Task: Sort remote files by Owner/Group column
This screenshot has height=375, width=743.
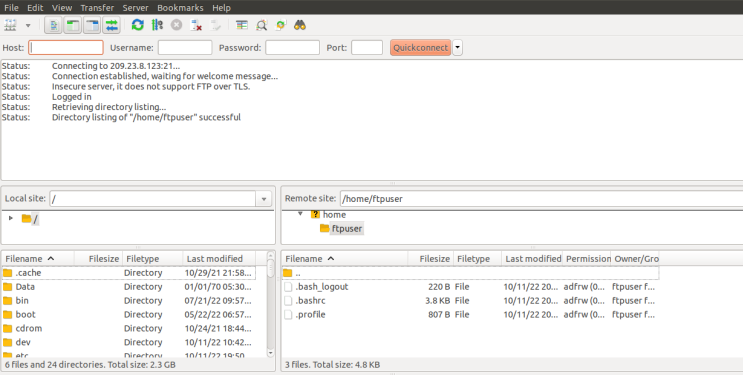Action: tap(635, 258)
